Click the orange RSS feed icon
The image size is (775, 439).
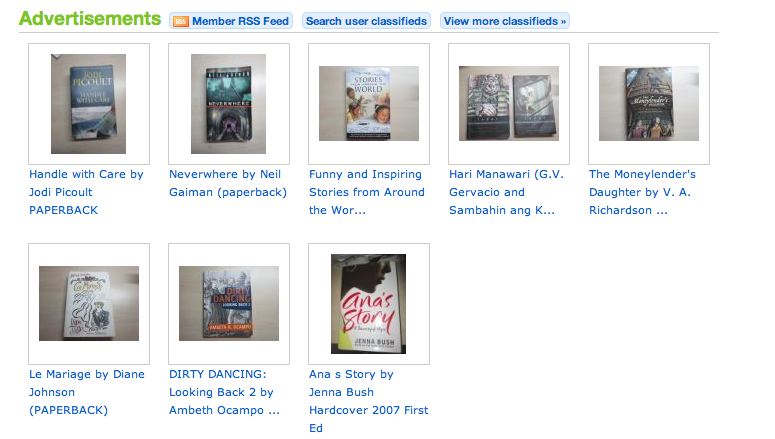pos(181,21)
